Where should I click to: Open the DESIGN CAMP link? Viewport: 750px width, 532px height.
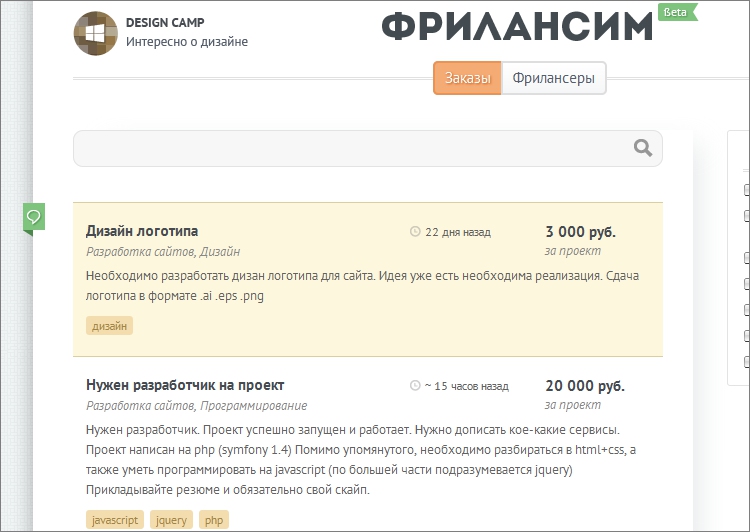pyautogui.click(x=165, y=22)
